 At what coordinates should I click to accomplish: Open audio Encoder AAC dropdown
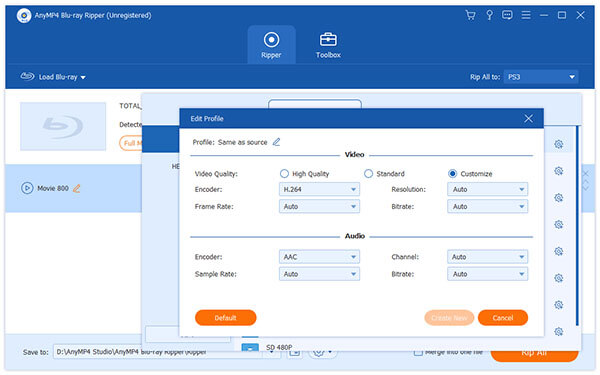[x=319, y=257]
